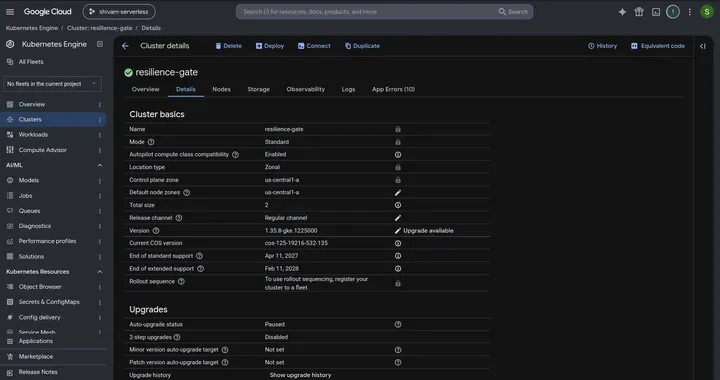Click info icon in End of standard support row

398,256
